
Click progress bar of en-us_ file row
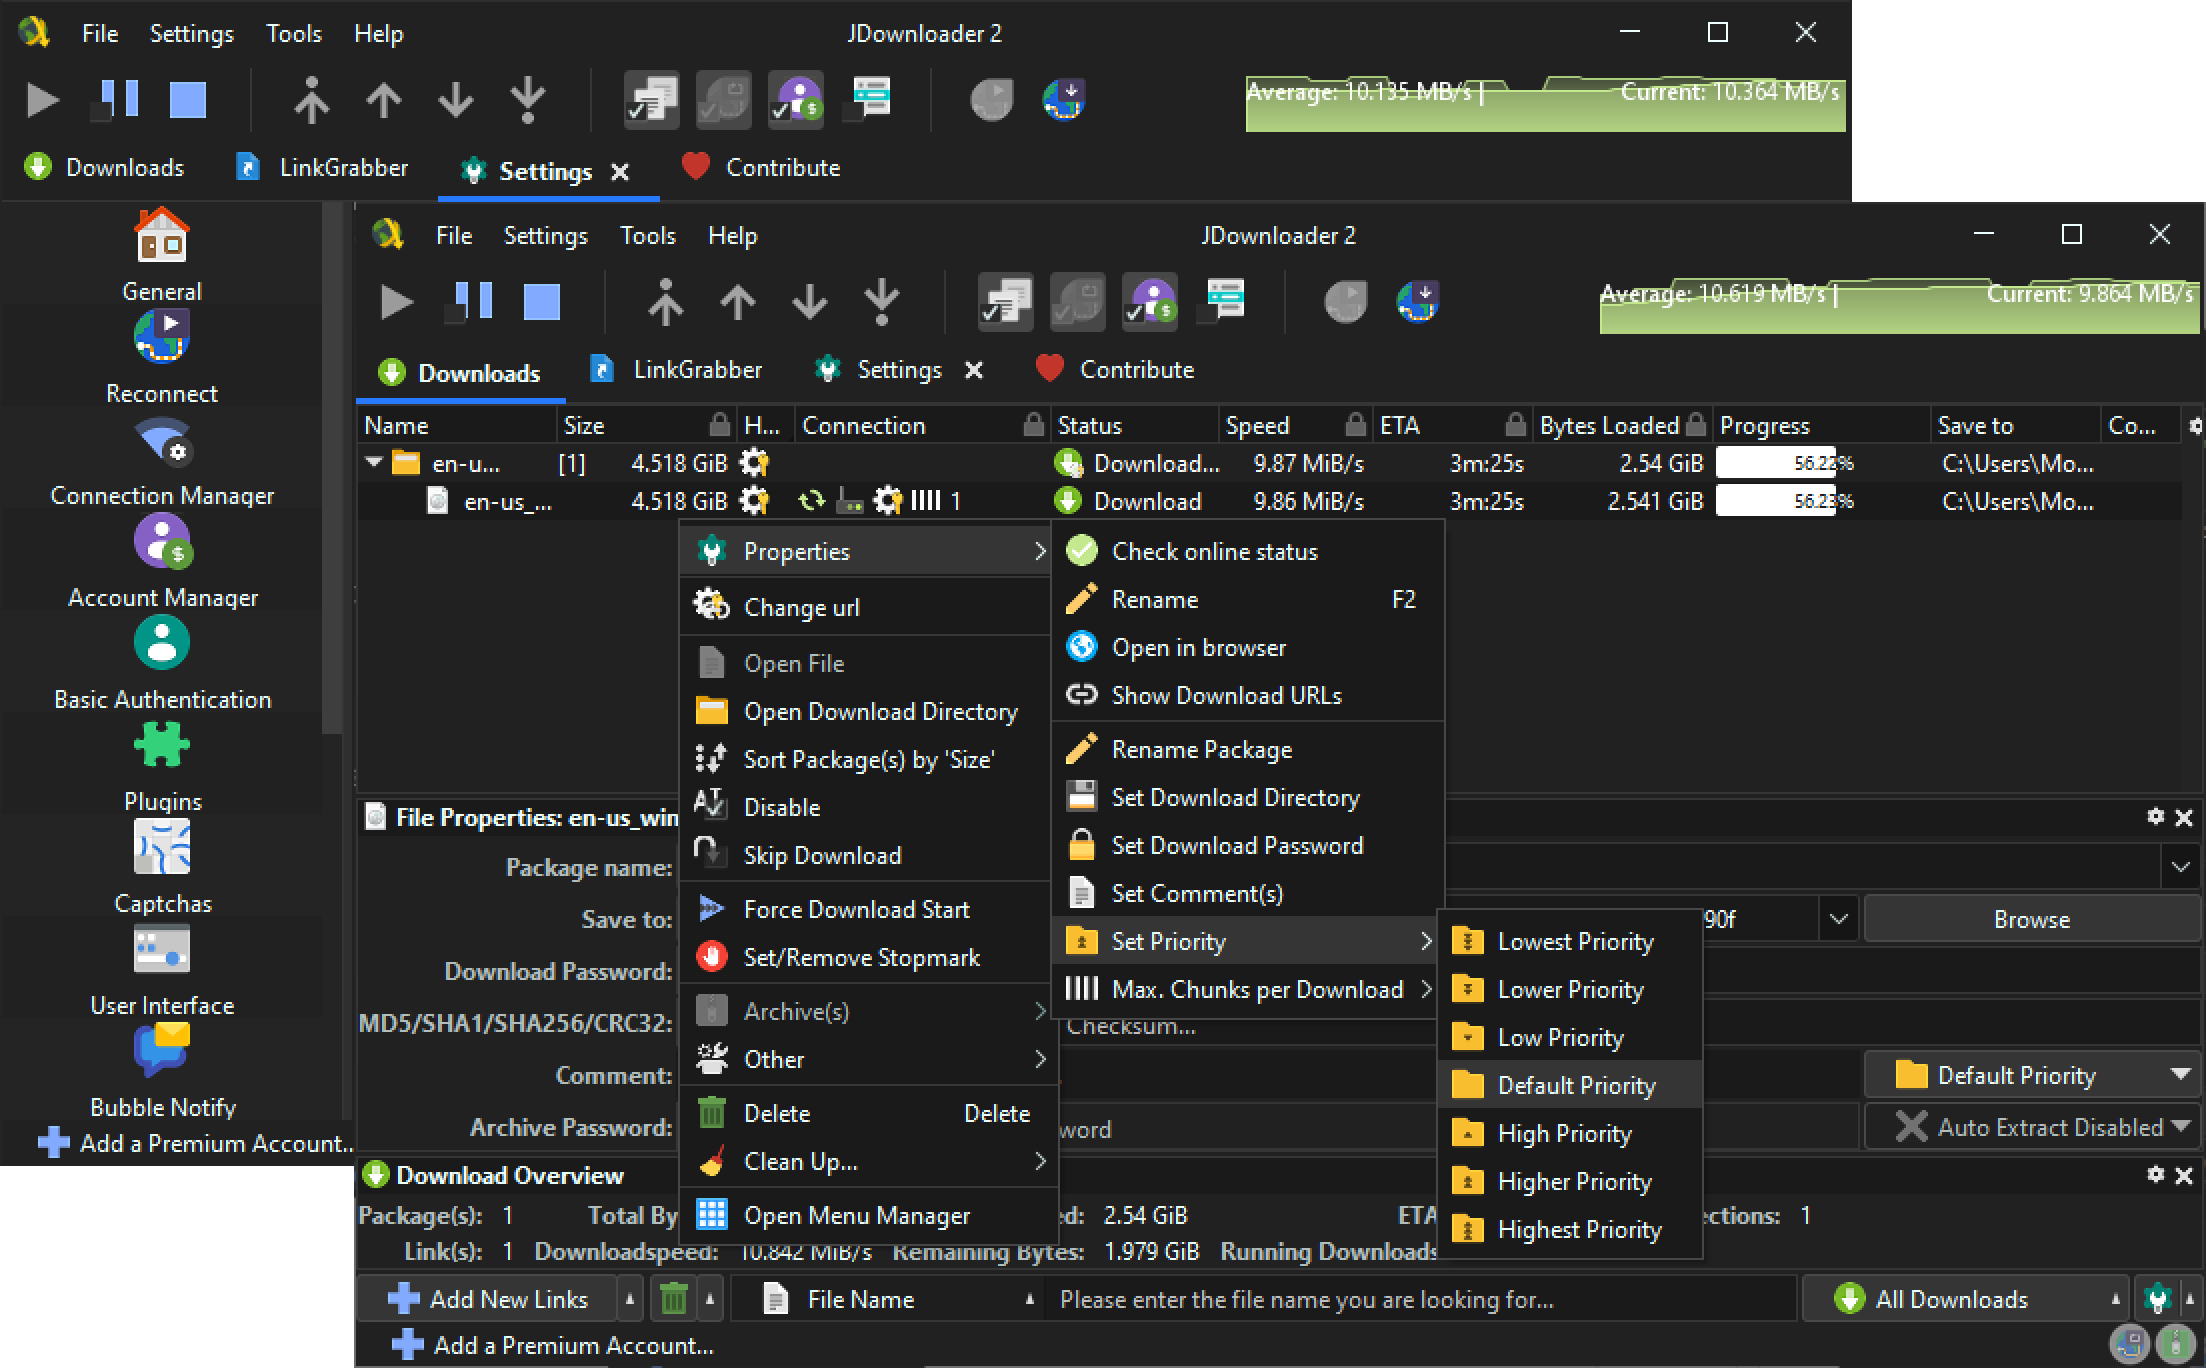click(1820, 501)
